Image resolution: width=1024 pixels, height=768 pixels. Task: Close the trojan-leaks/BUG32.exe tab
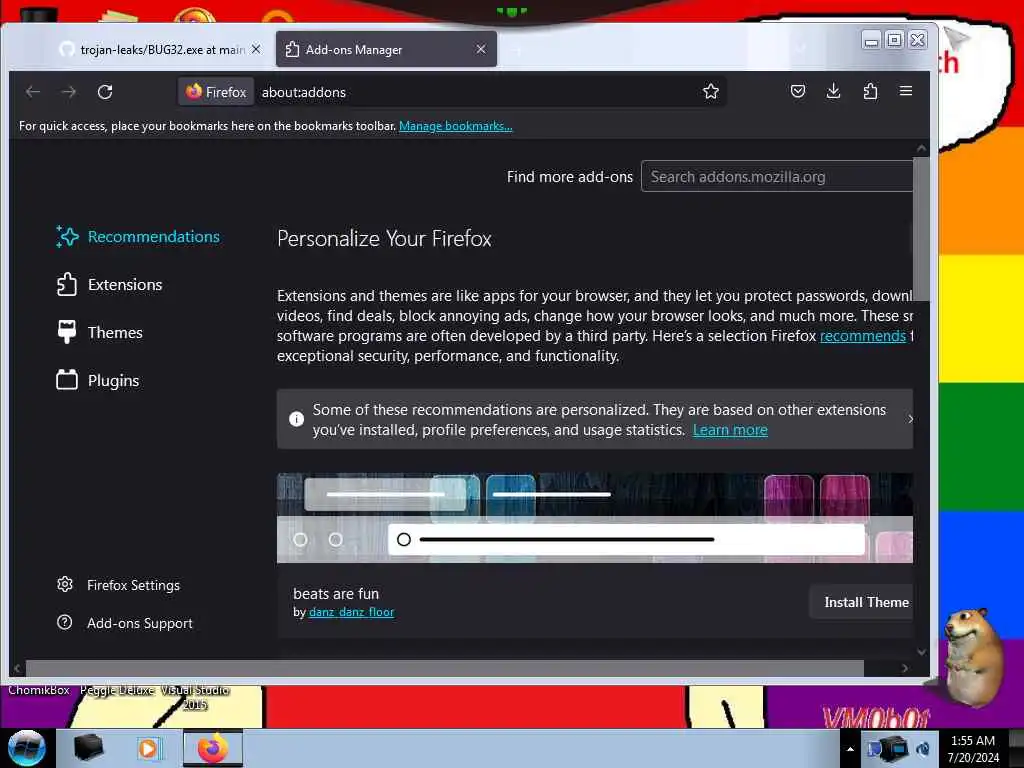click(256, 49)
